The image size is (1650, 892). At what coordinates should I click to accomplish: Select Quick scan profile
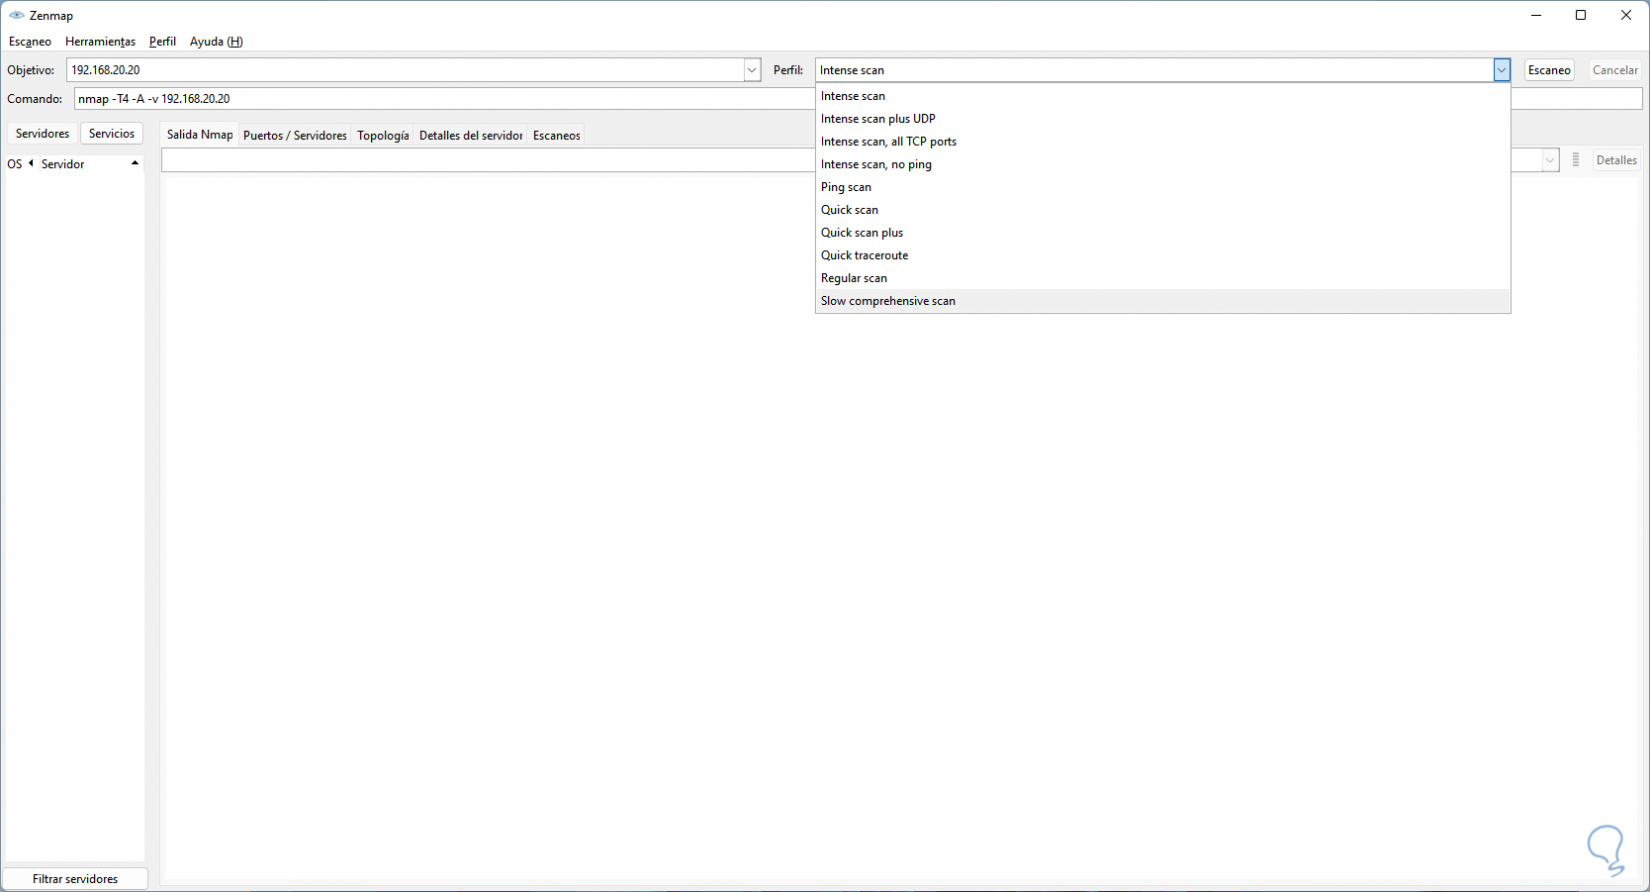1163,210
